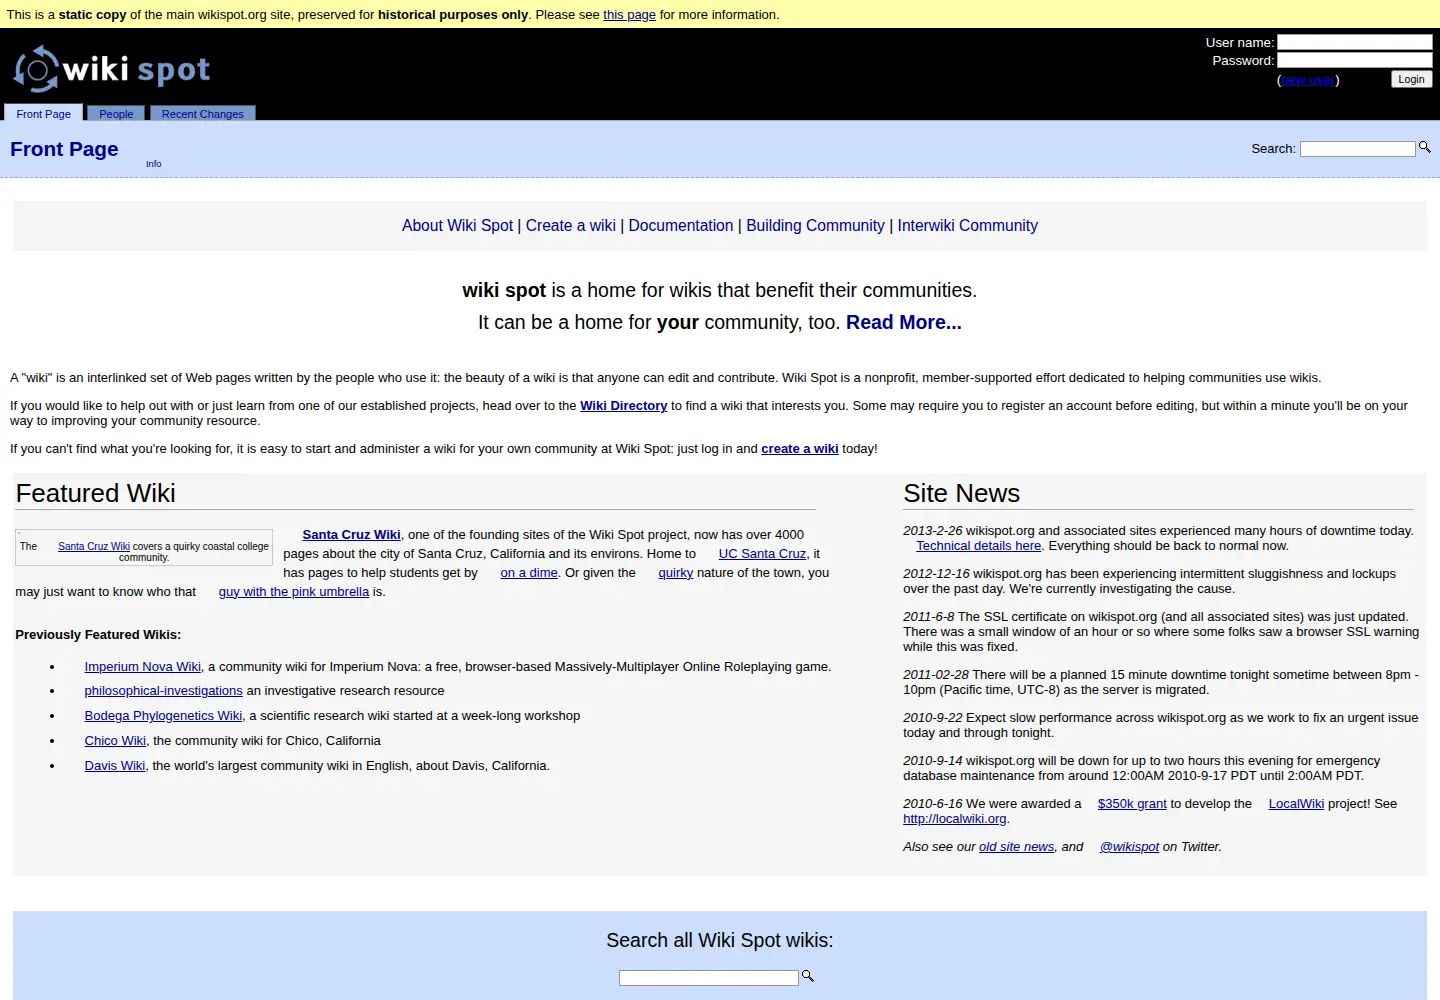Click the 'Featured Wiki' heading
The image size is (1440, 1000).
[96, 493]
